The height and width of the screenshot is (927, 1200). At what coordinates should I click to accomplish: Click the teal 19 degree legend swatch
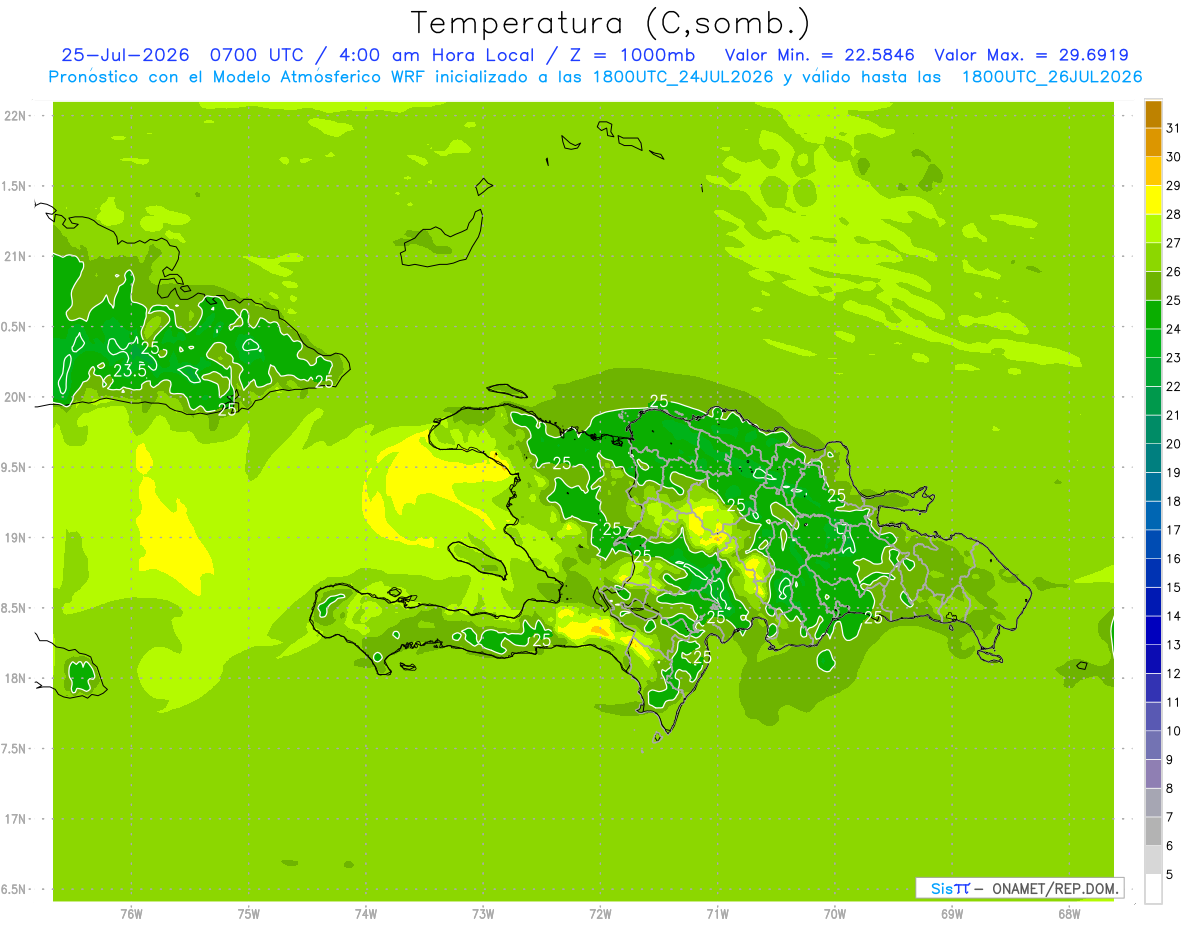pos(1153,458)
